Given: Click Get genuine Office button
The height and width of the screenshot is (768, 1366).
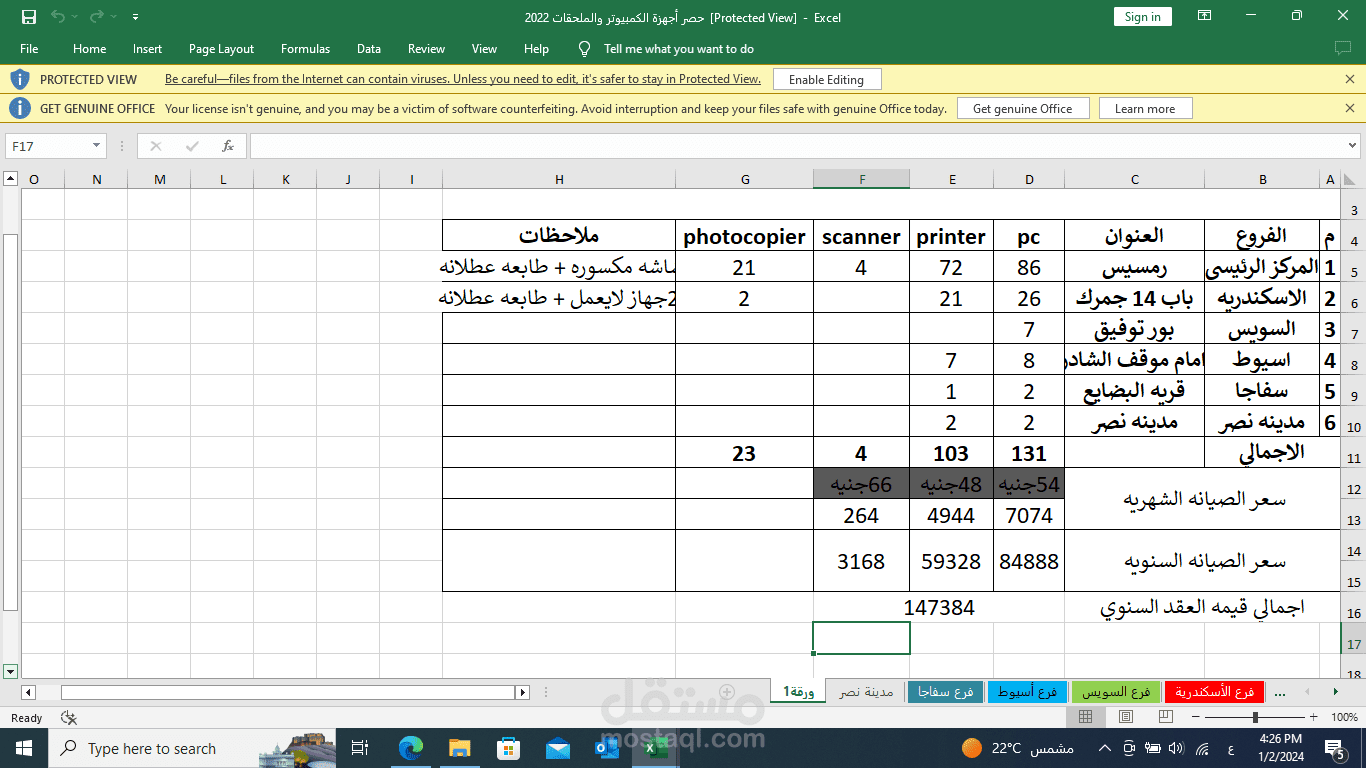Looking at the screenshot, I should 1022,108.
